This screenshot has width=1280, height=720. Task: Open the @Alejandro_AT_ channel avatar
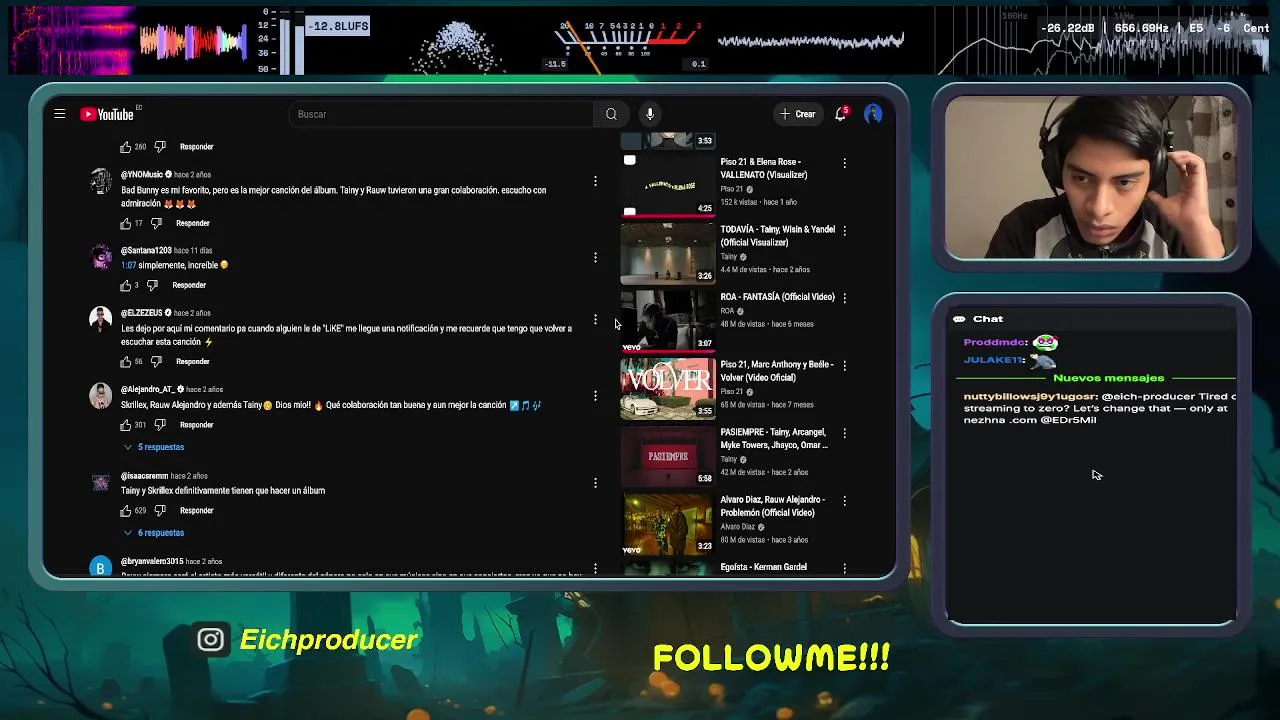[100, 395]
